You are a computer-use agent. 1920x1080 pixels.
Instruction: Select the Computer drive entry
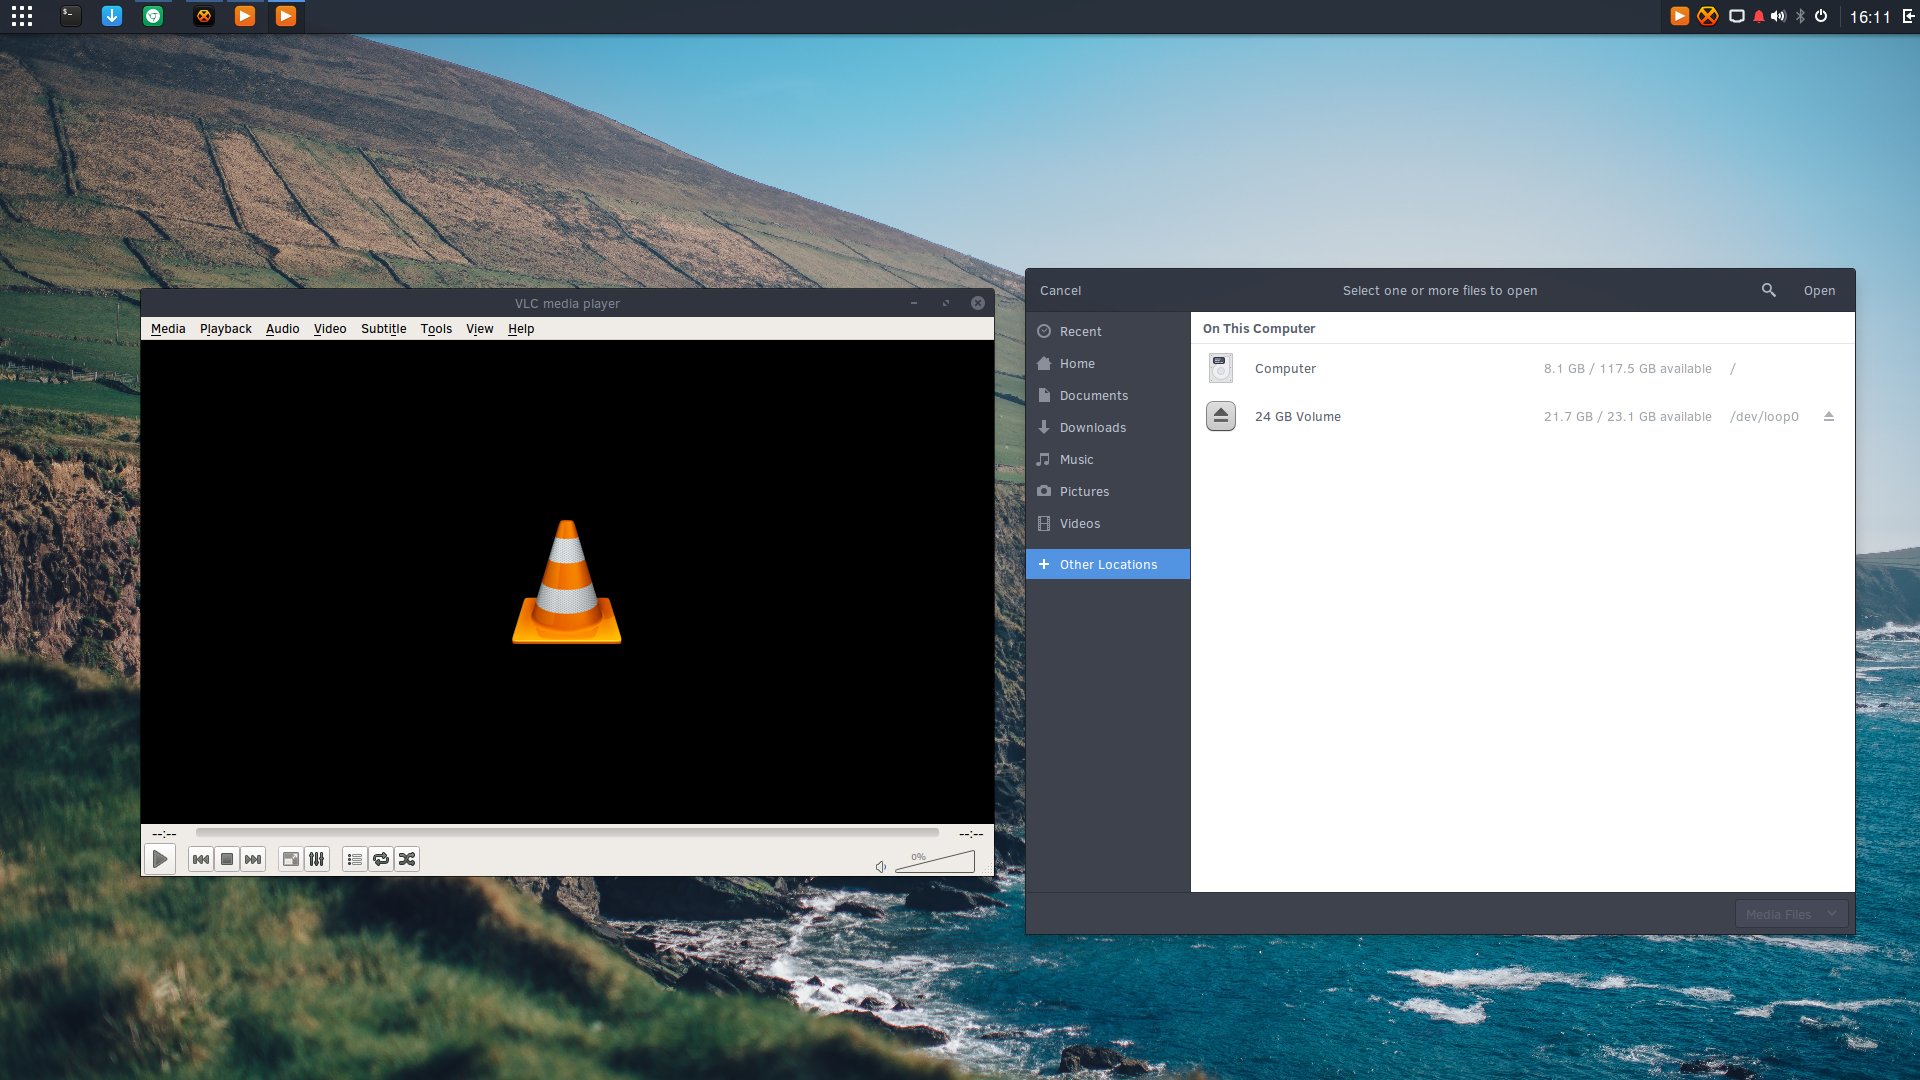pos(1523,369)
